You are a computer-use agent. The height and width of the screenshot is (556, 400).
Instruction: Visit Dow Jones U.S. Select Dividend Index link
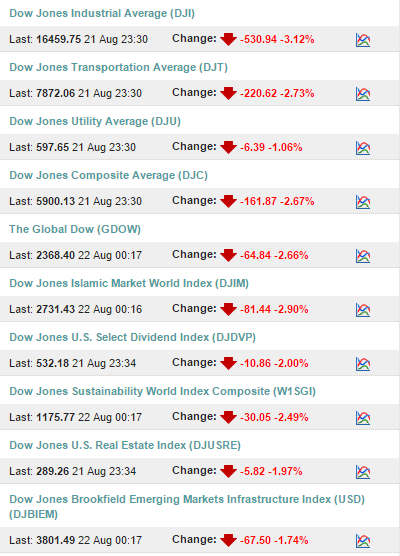pos(133,337)
